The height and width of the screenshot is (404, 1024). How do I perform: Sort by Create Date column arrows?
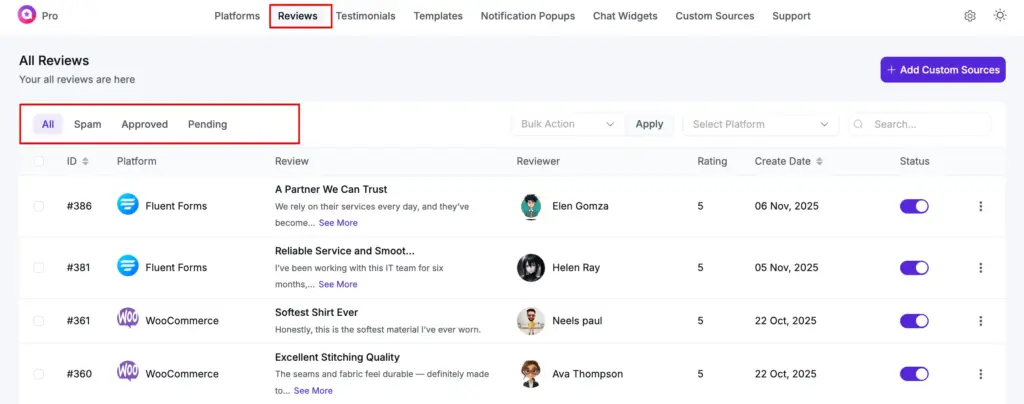pyautogui.click(x=820, y=161)
